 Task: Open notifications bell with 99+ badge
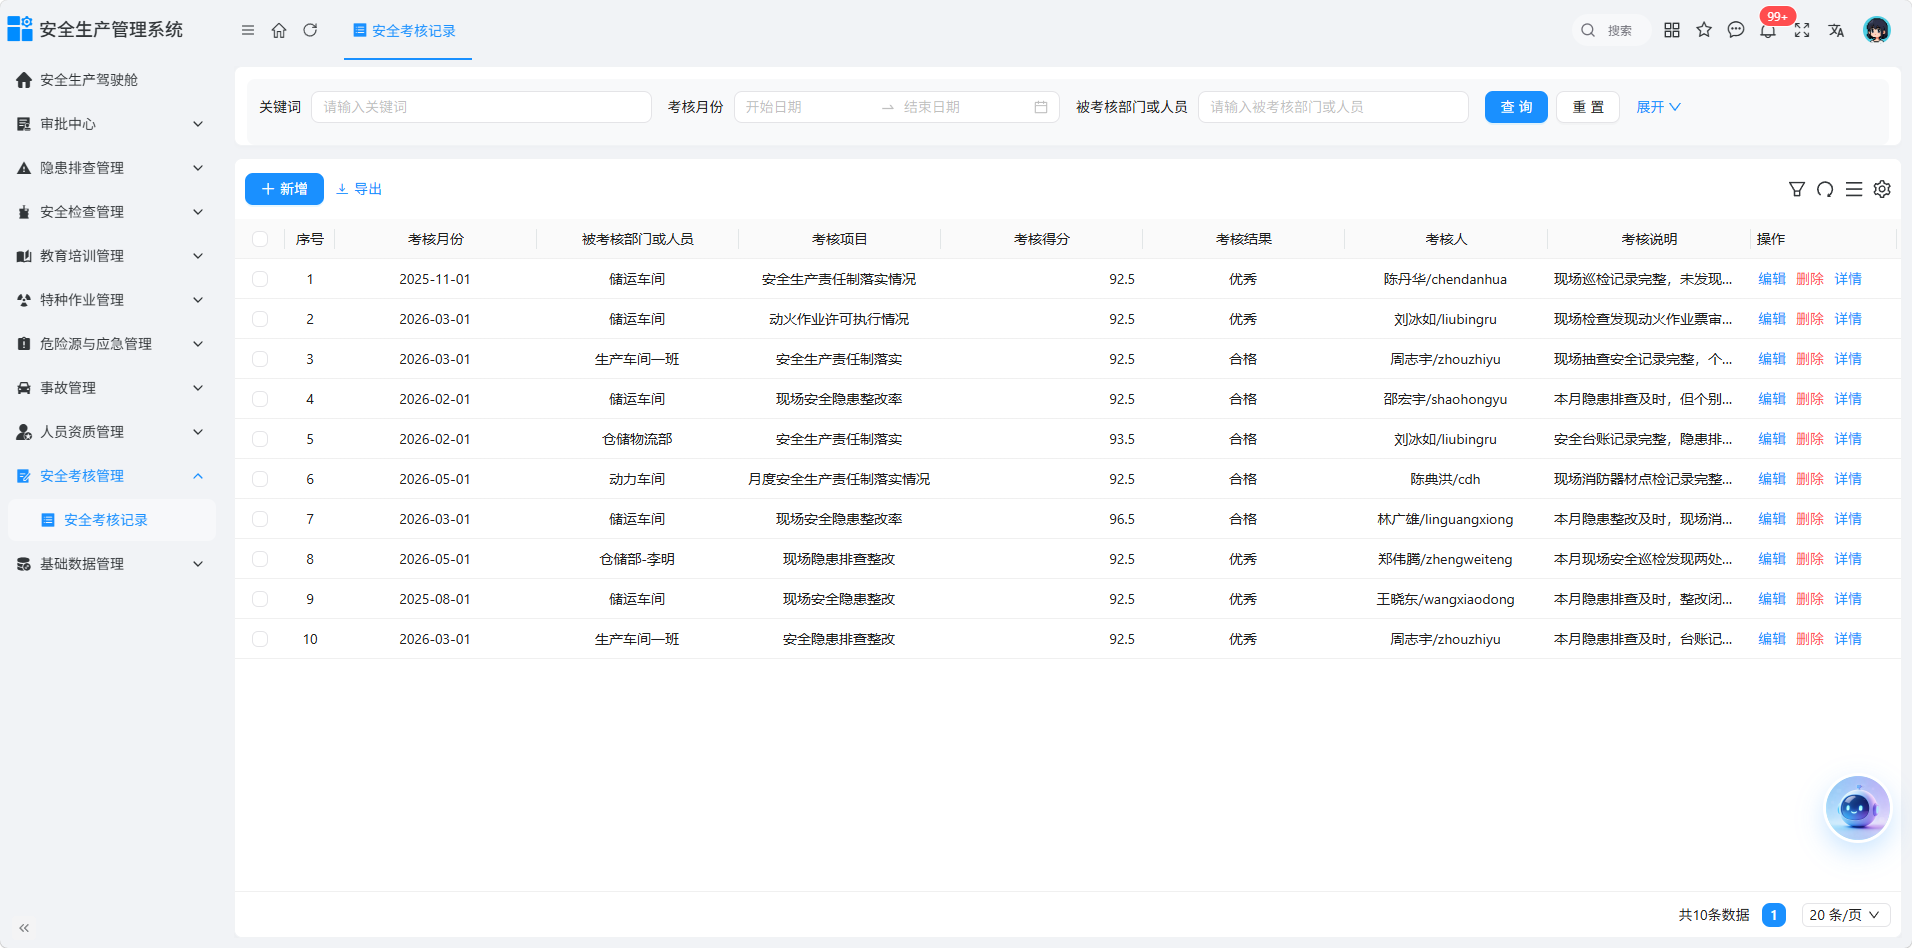tap(1768, 30)
